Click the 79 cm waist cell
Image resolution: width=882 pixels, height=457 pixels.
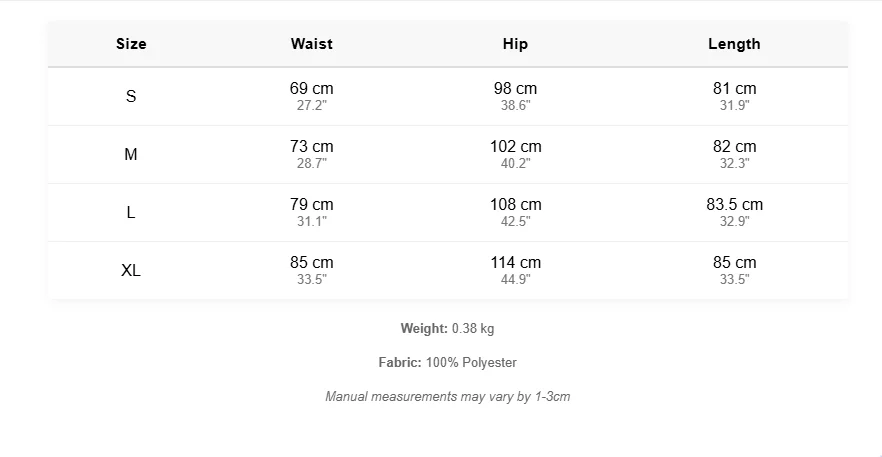point(311,205)
